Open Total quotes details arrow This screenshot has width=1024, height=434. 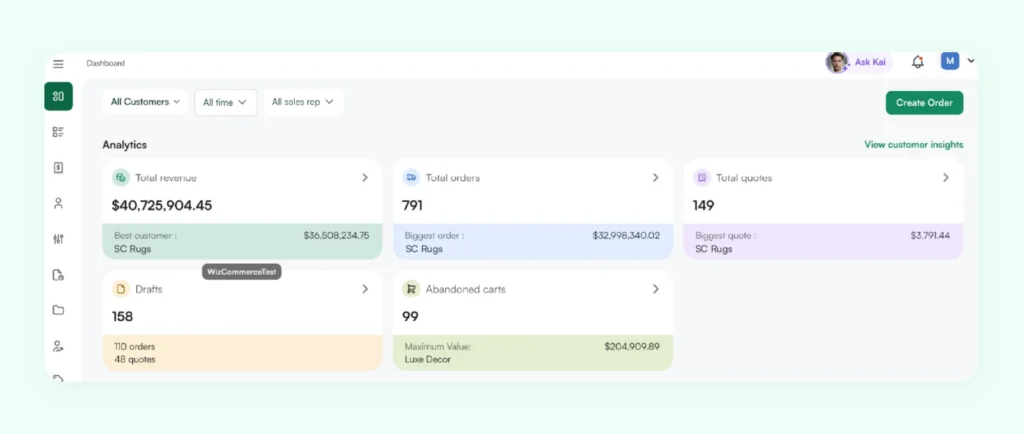pos(946,178)
